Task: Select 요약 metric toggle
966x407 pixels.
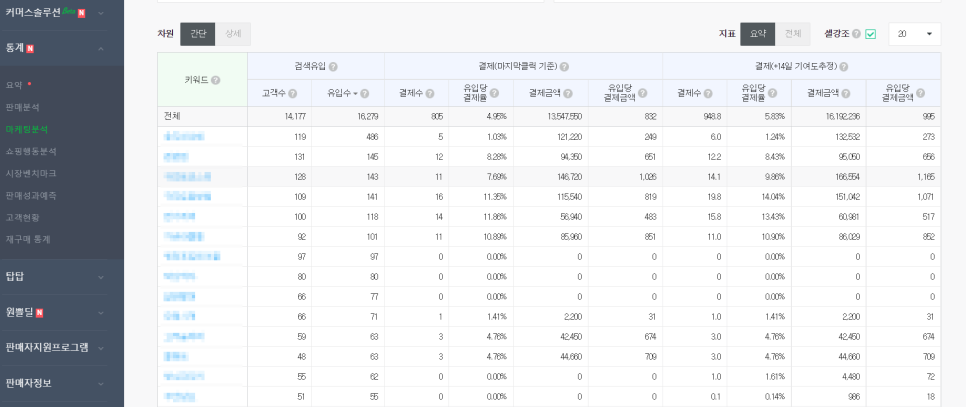Action: tap(758, 34)
